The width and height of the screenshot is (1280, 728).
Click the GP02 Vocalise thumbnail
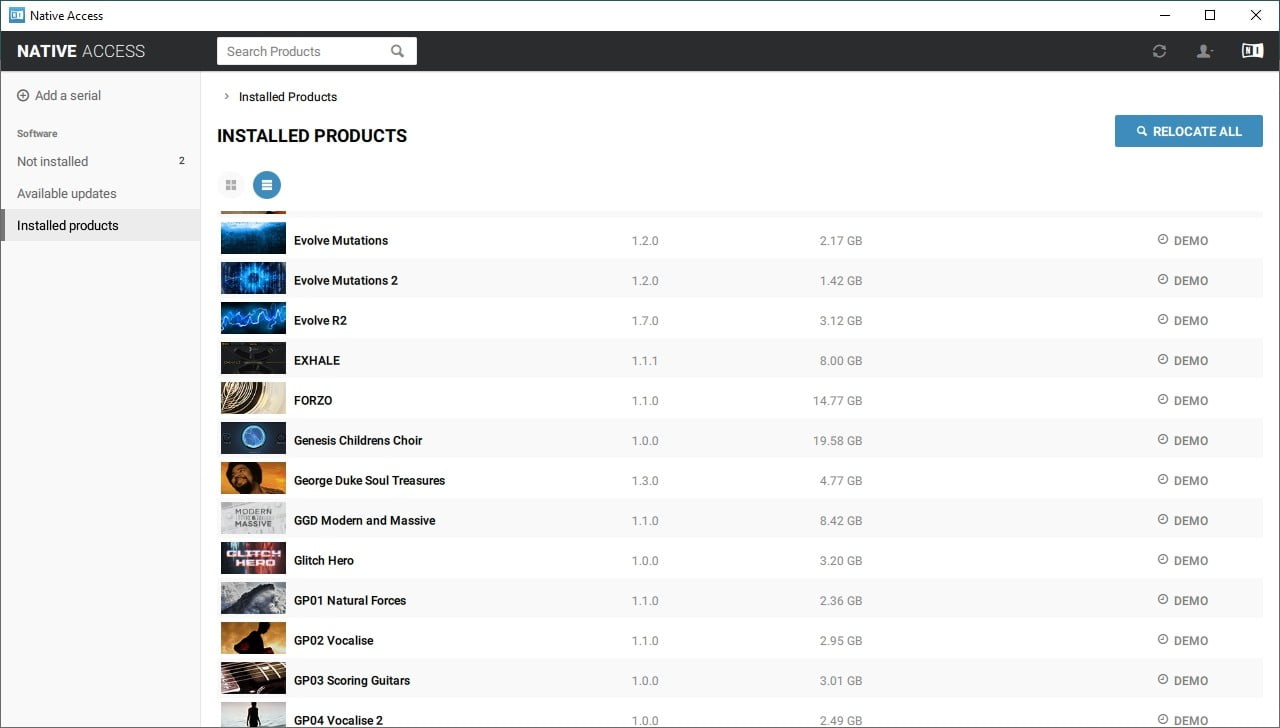pos(253,638)
